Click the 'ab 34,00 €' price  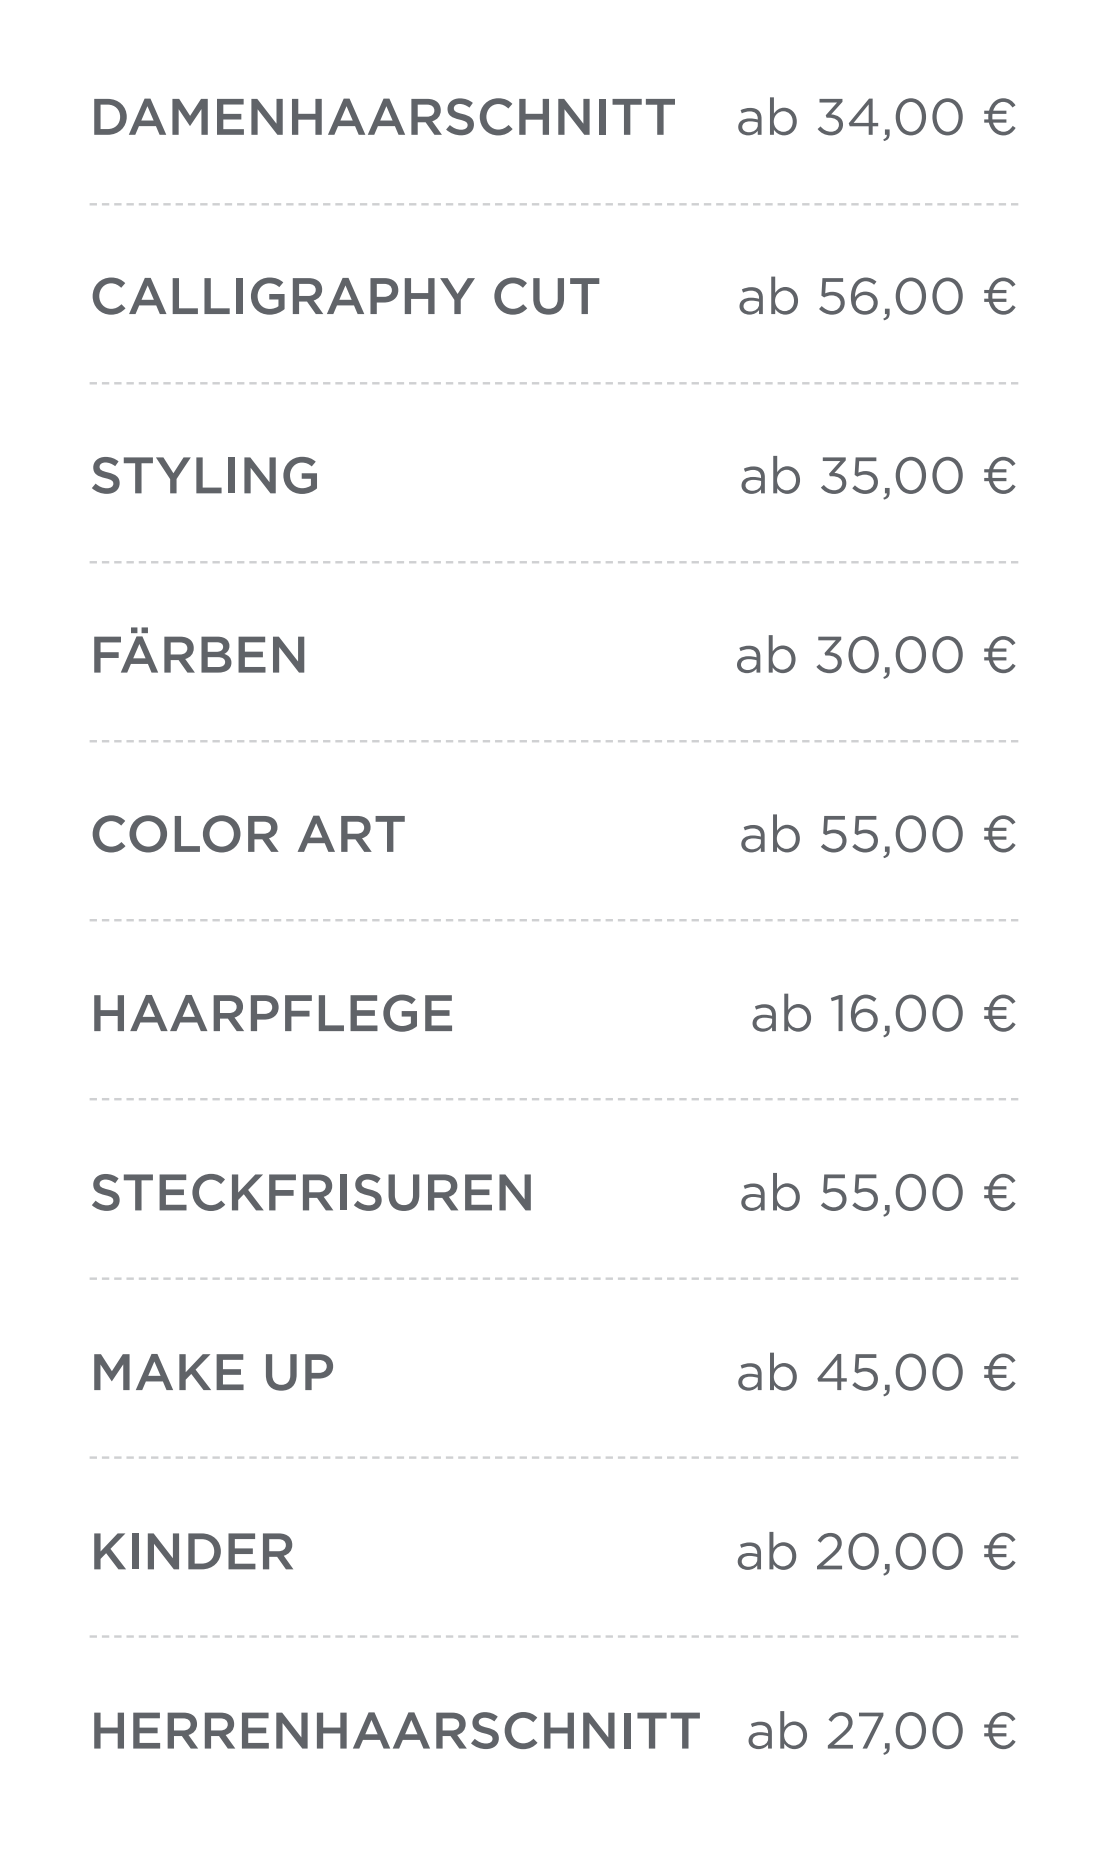coord(876,118)
